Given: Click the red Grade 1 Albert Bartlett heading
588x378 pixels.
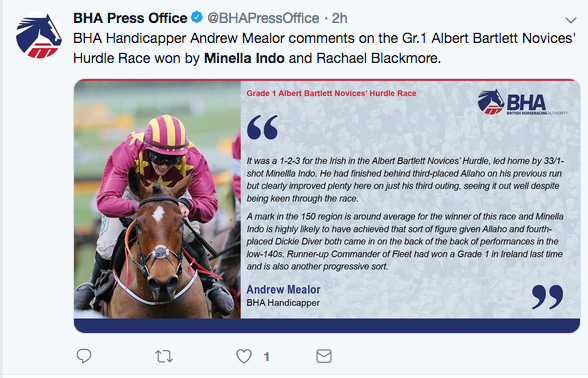Looking at the screenshot, I should [x=331, y=93].
